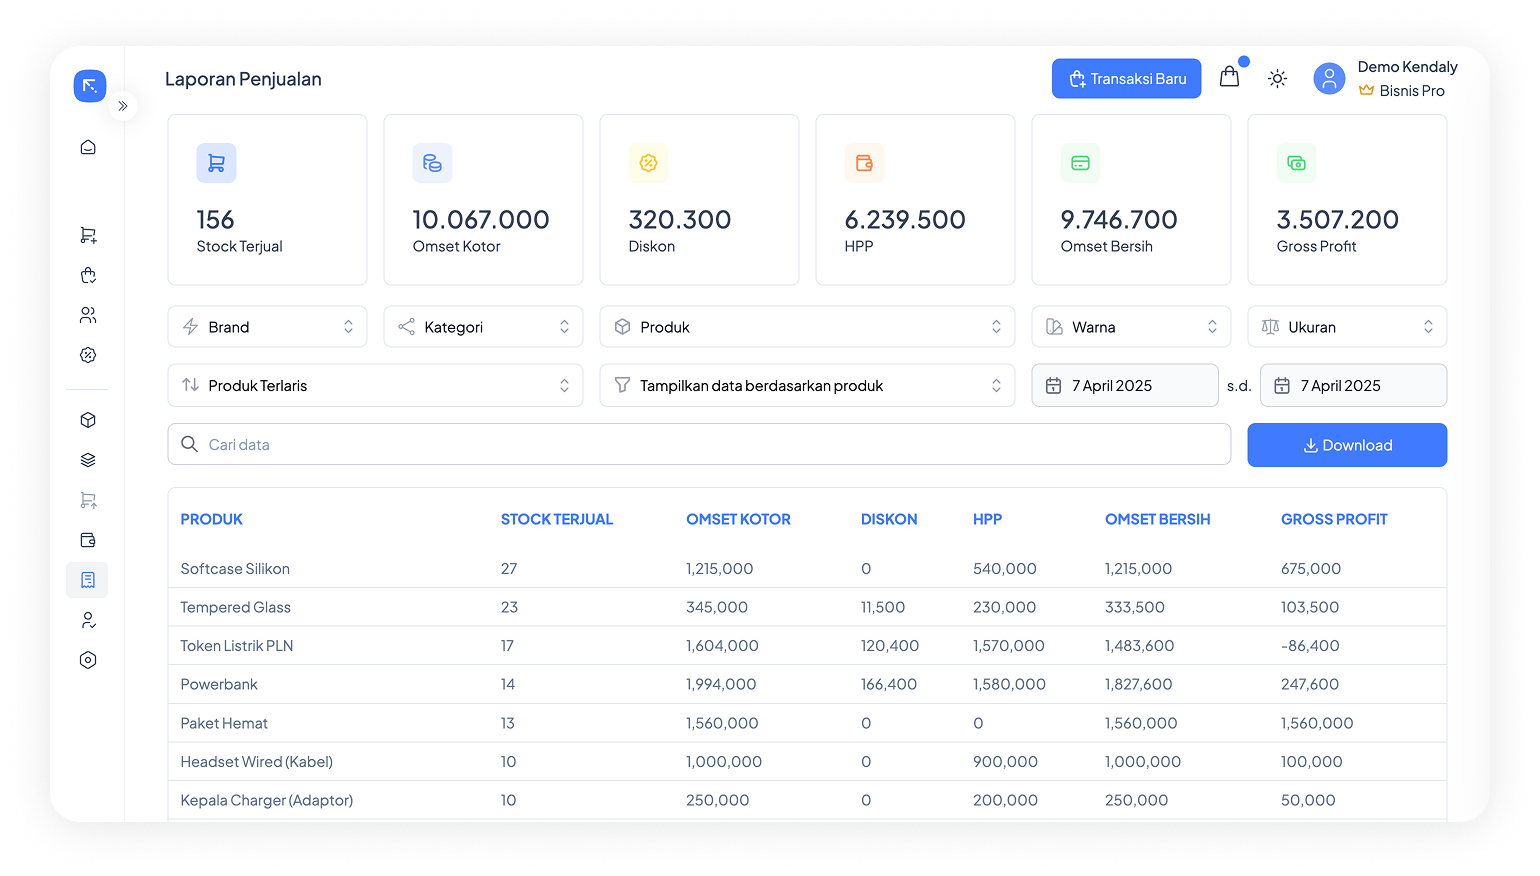Open the Kategori filter dropdown
1540x876 pixels.
483,327
